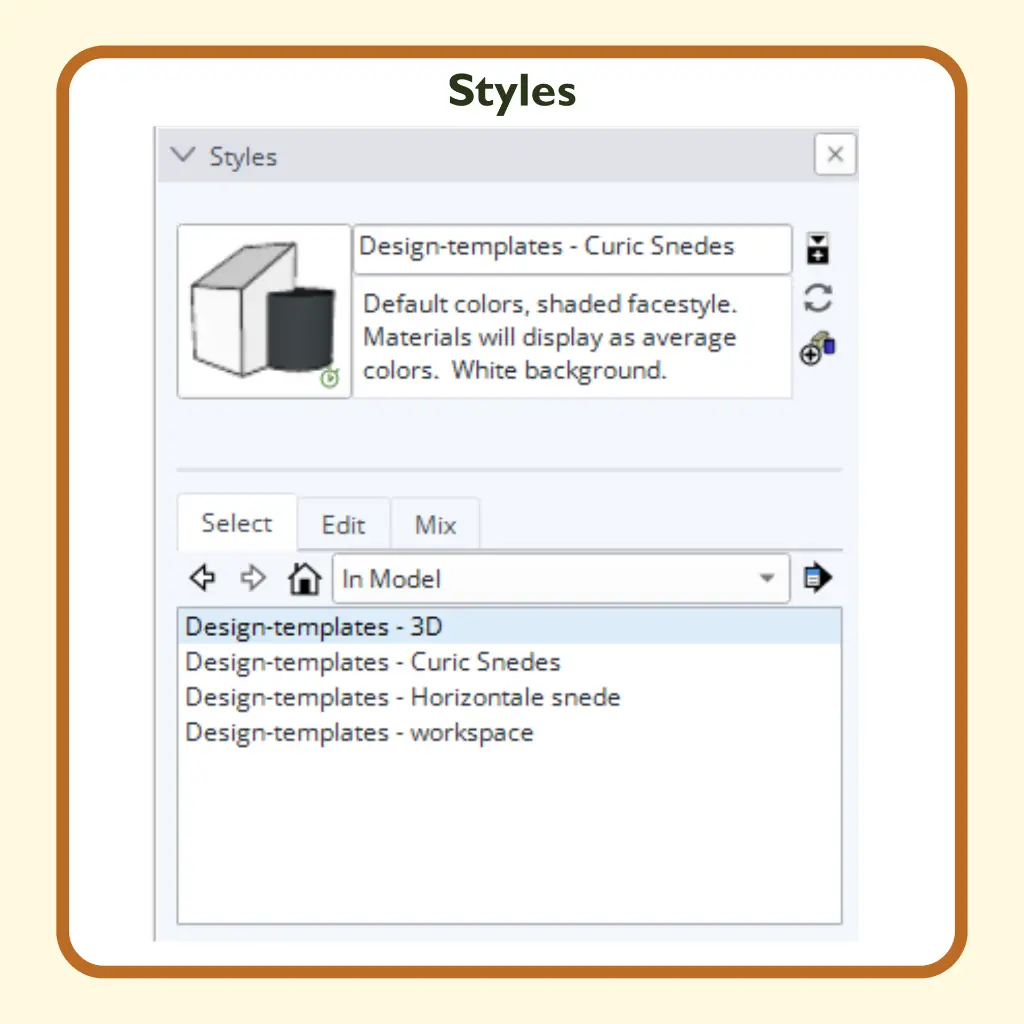This screenshot has height=1024, width=1024.
Task: Switch to the Edit tab
Action: (344, 525)
